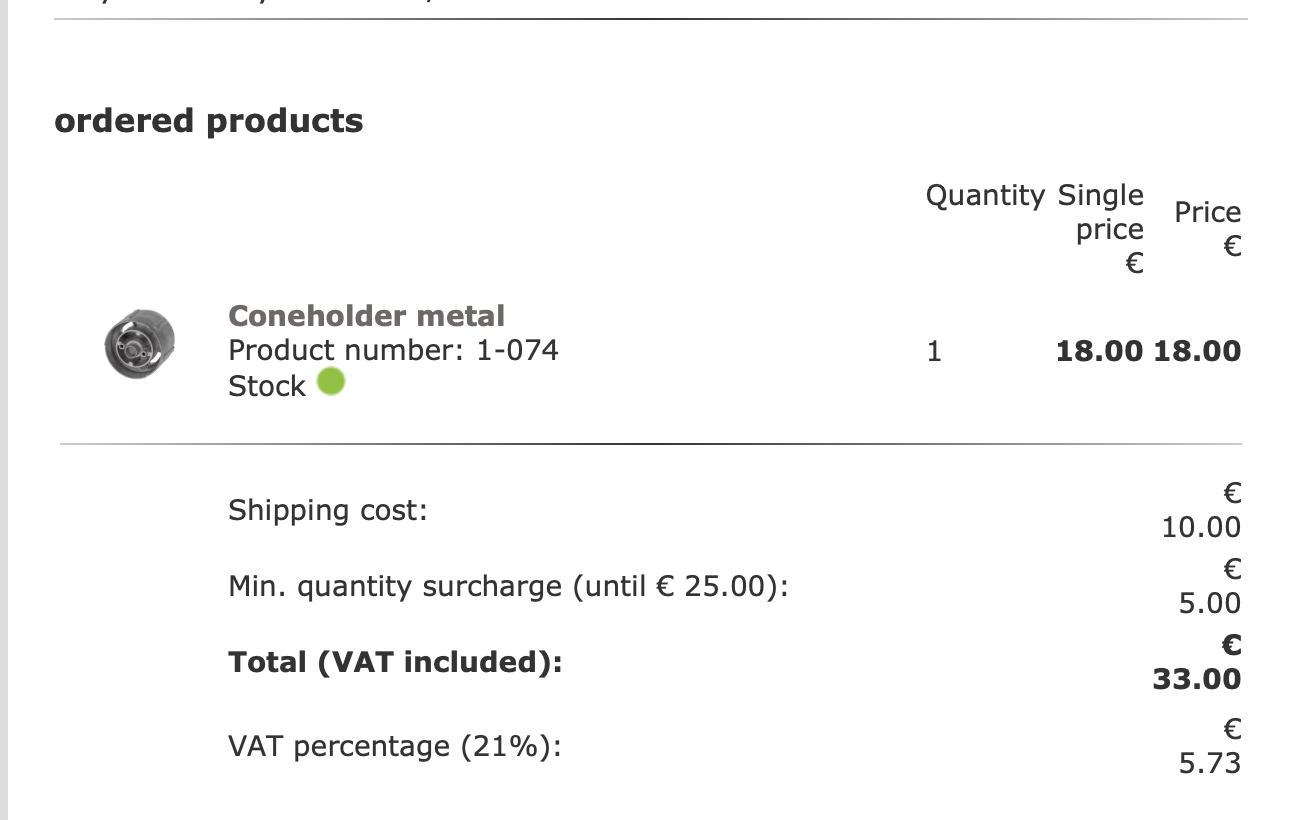This screenshot has width=1292, height=820.
Task: Click the VAT percentage (21%) label
Action: [x=394, y=747]
